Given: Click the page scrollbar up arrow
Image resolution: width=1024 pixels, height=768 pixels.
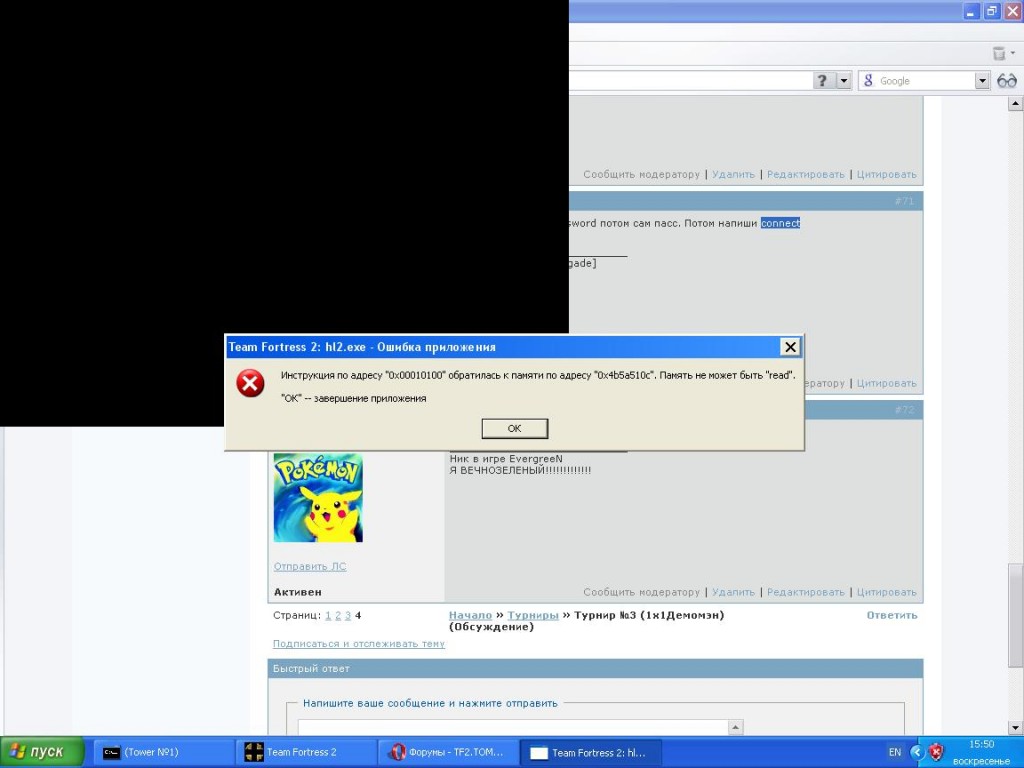Looking at the screenshot, I should point(1016,103).
